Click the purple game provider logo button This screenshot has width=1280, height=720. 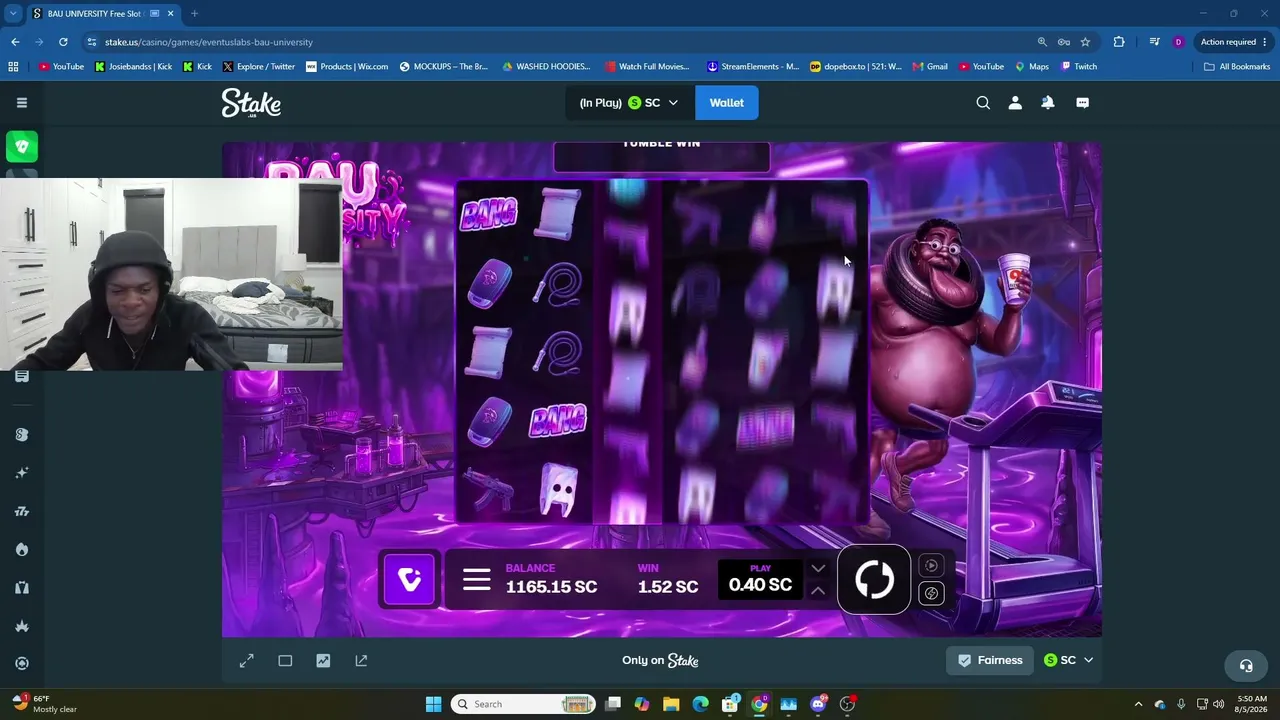(x=410, y=580)
